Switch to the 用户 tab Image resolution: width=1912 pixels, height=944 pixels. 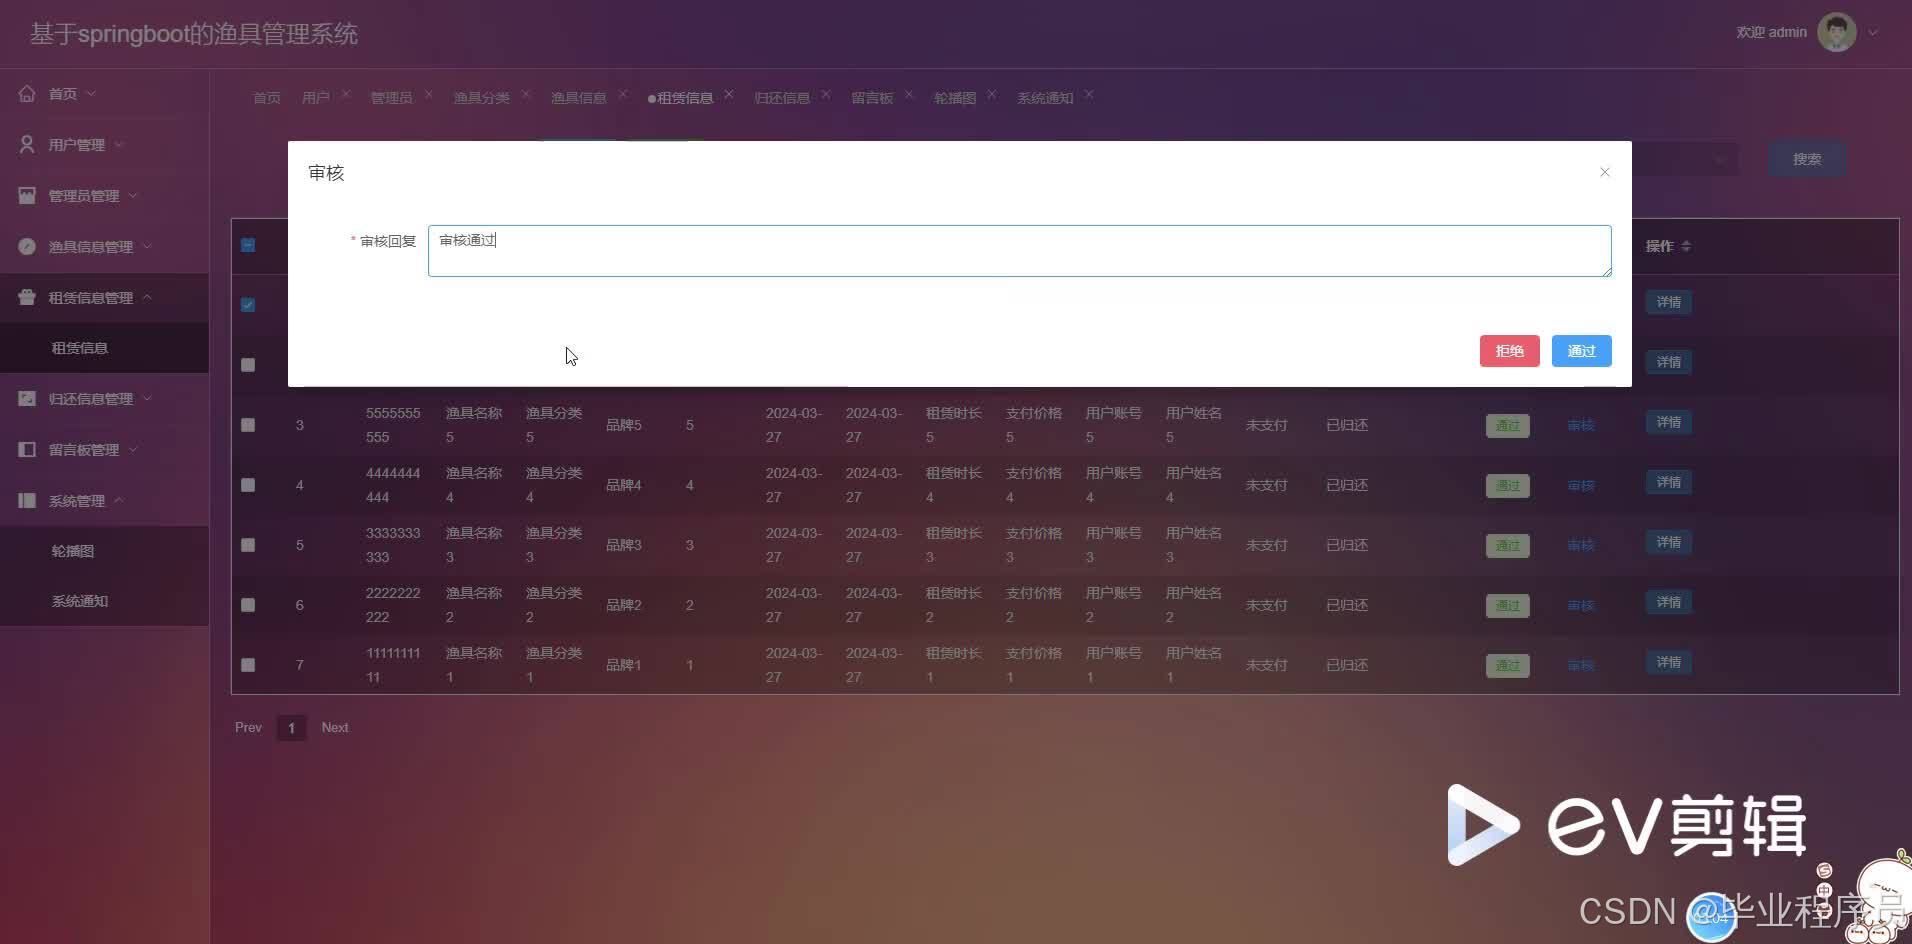pos(316,97)
